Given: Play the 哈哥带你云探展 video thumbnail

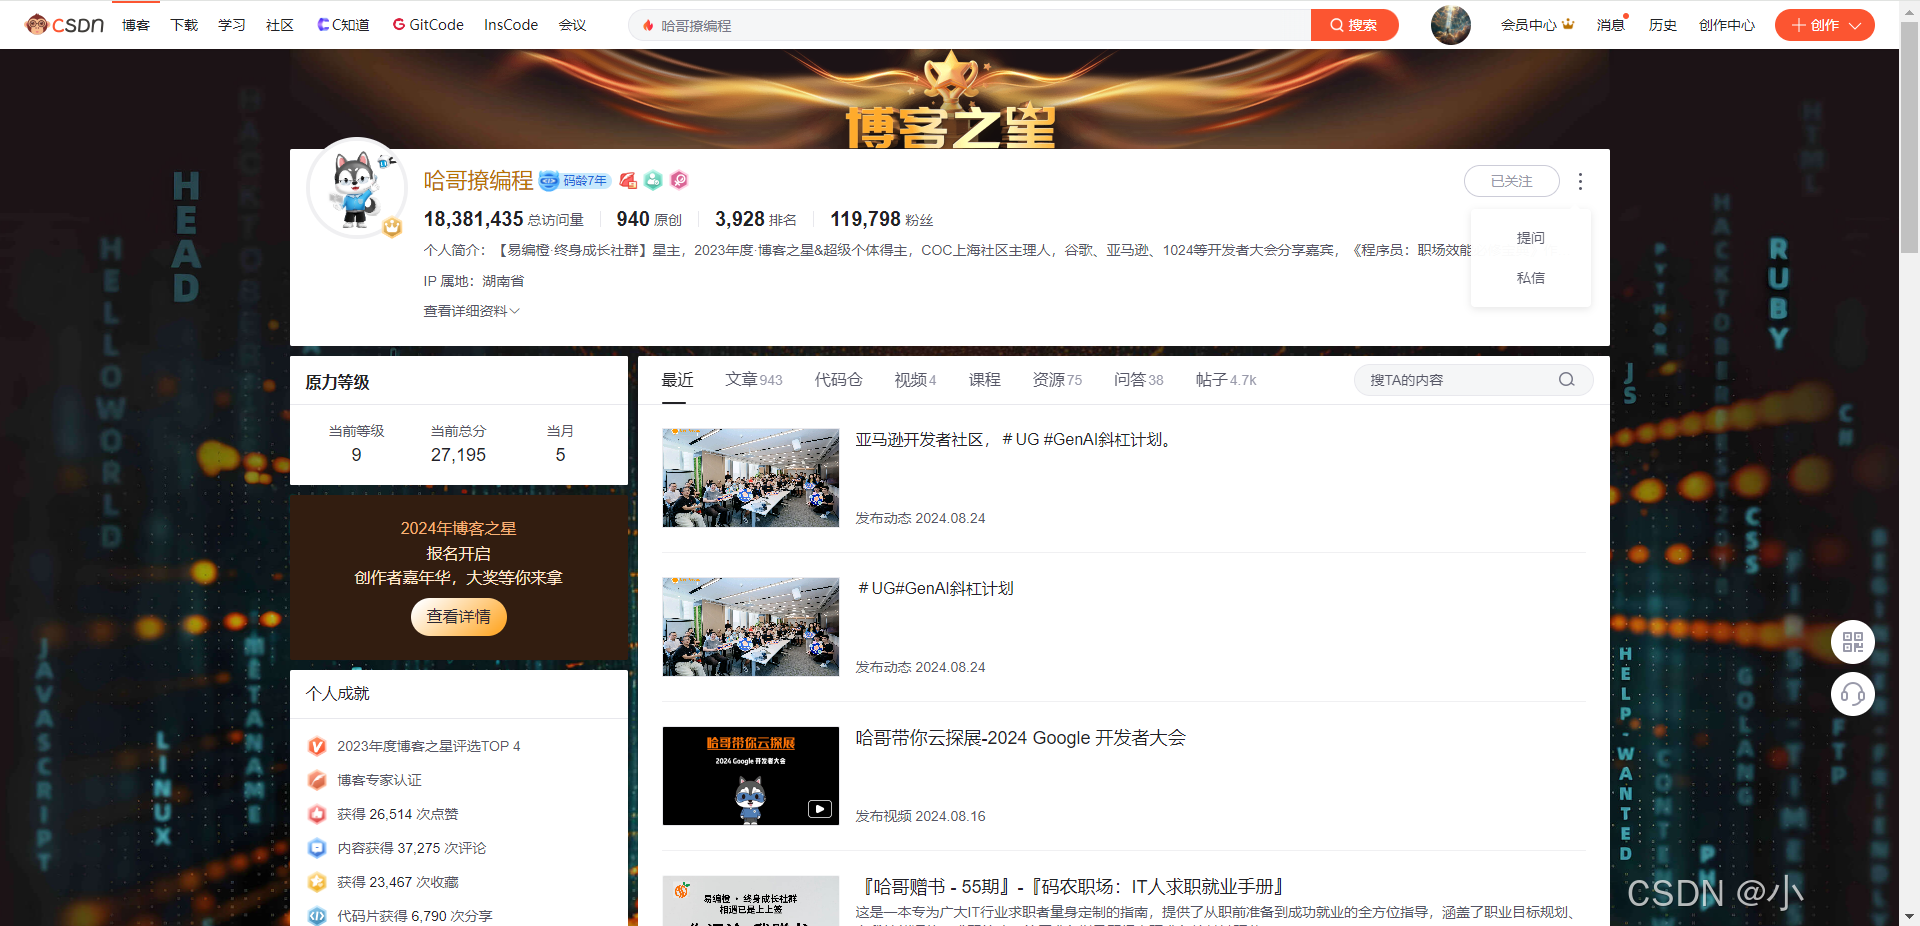Looking at the screenshot, I should point(750,776).
